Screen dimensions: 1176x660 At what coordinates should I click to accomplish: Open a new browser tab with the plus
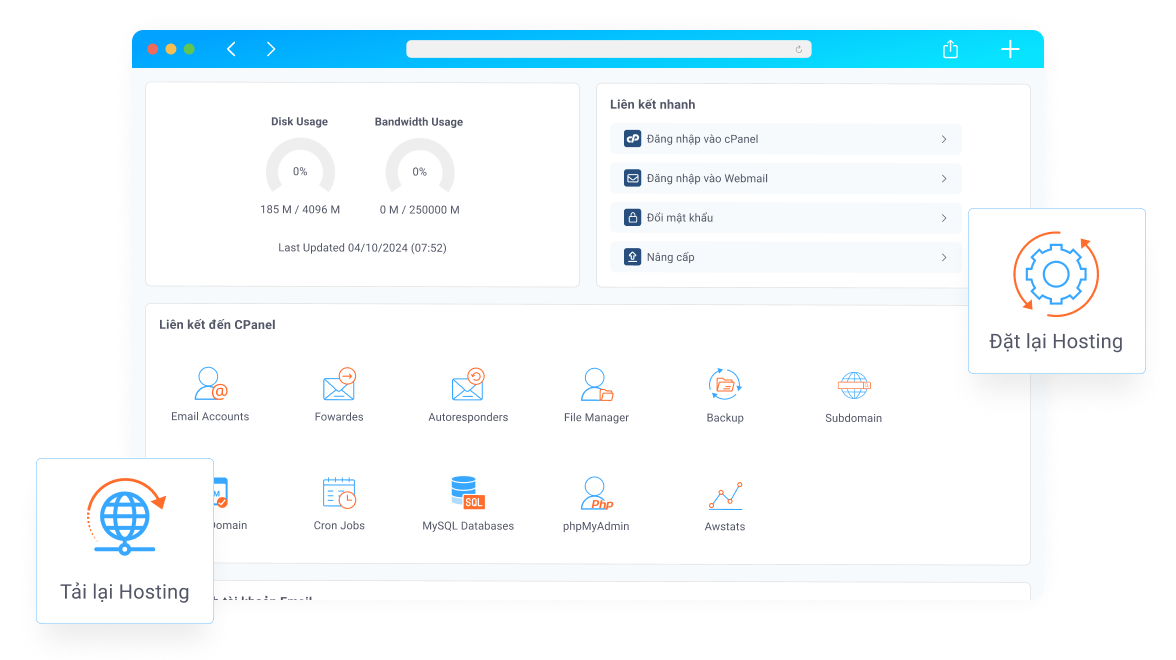coord(1009,48)
